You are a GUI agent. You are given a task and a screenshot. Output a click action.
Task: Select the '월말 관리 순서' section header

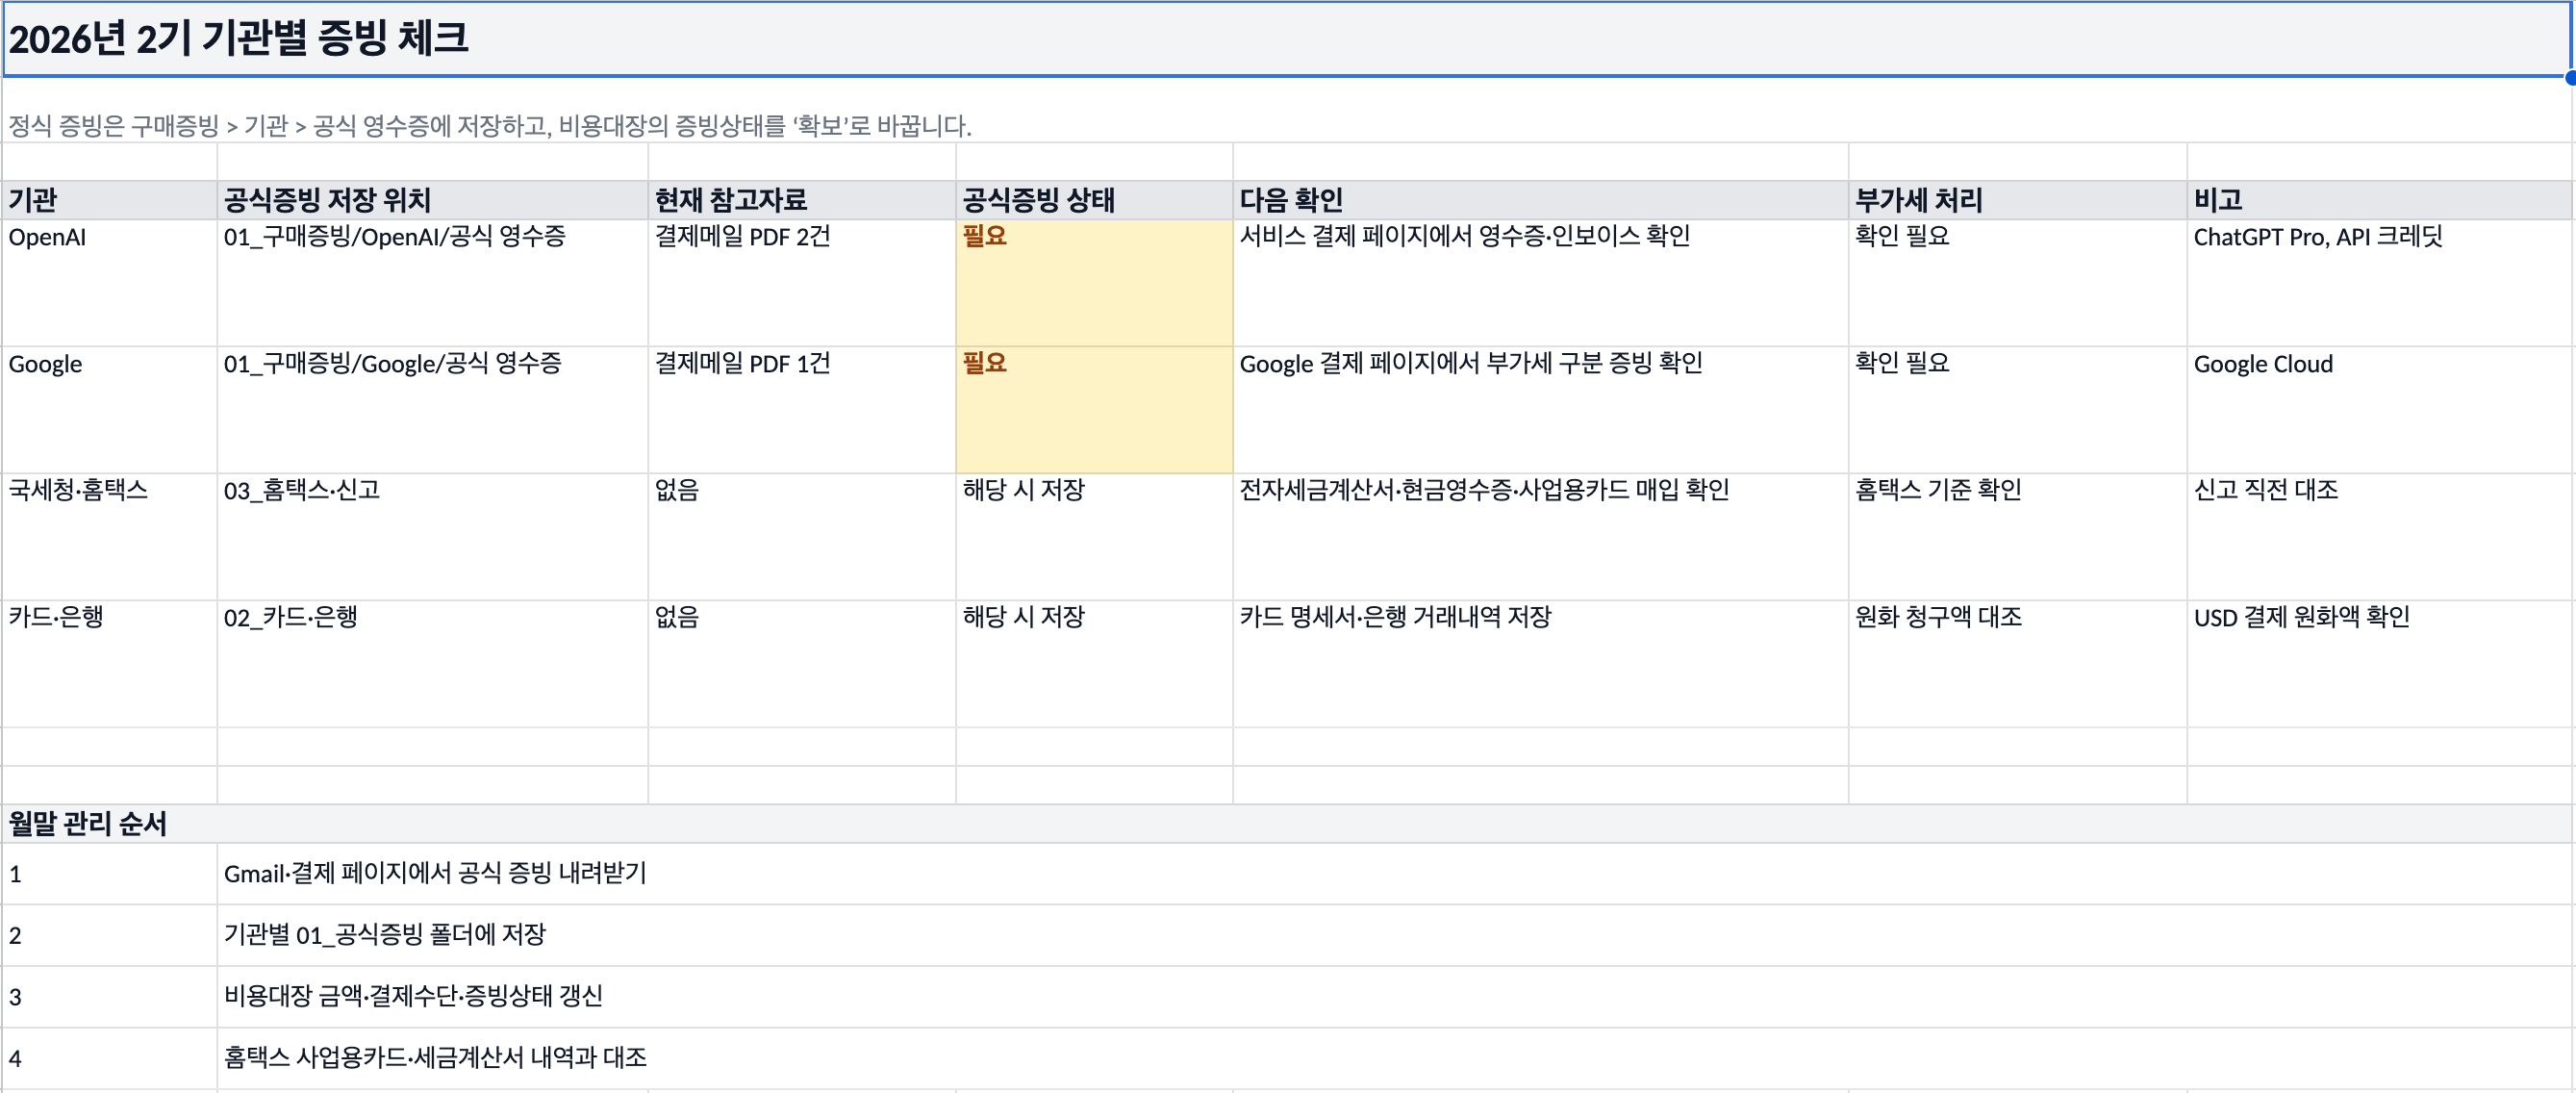point(1286,824)
